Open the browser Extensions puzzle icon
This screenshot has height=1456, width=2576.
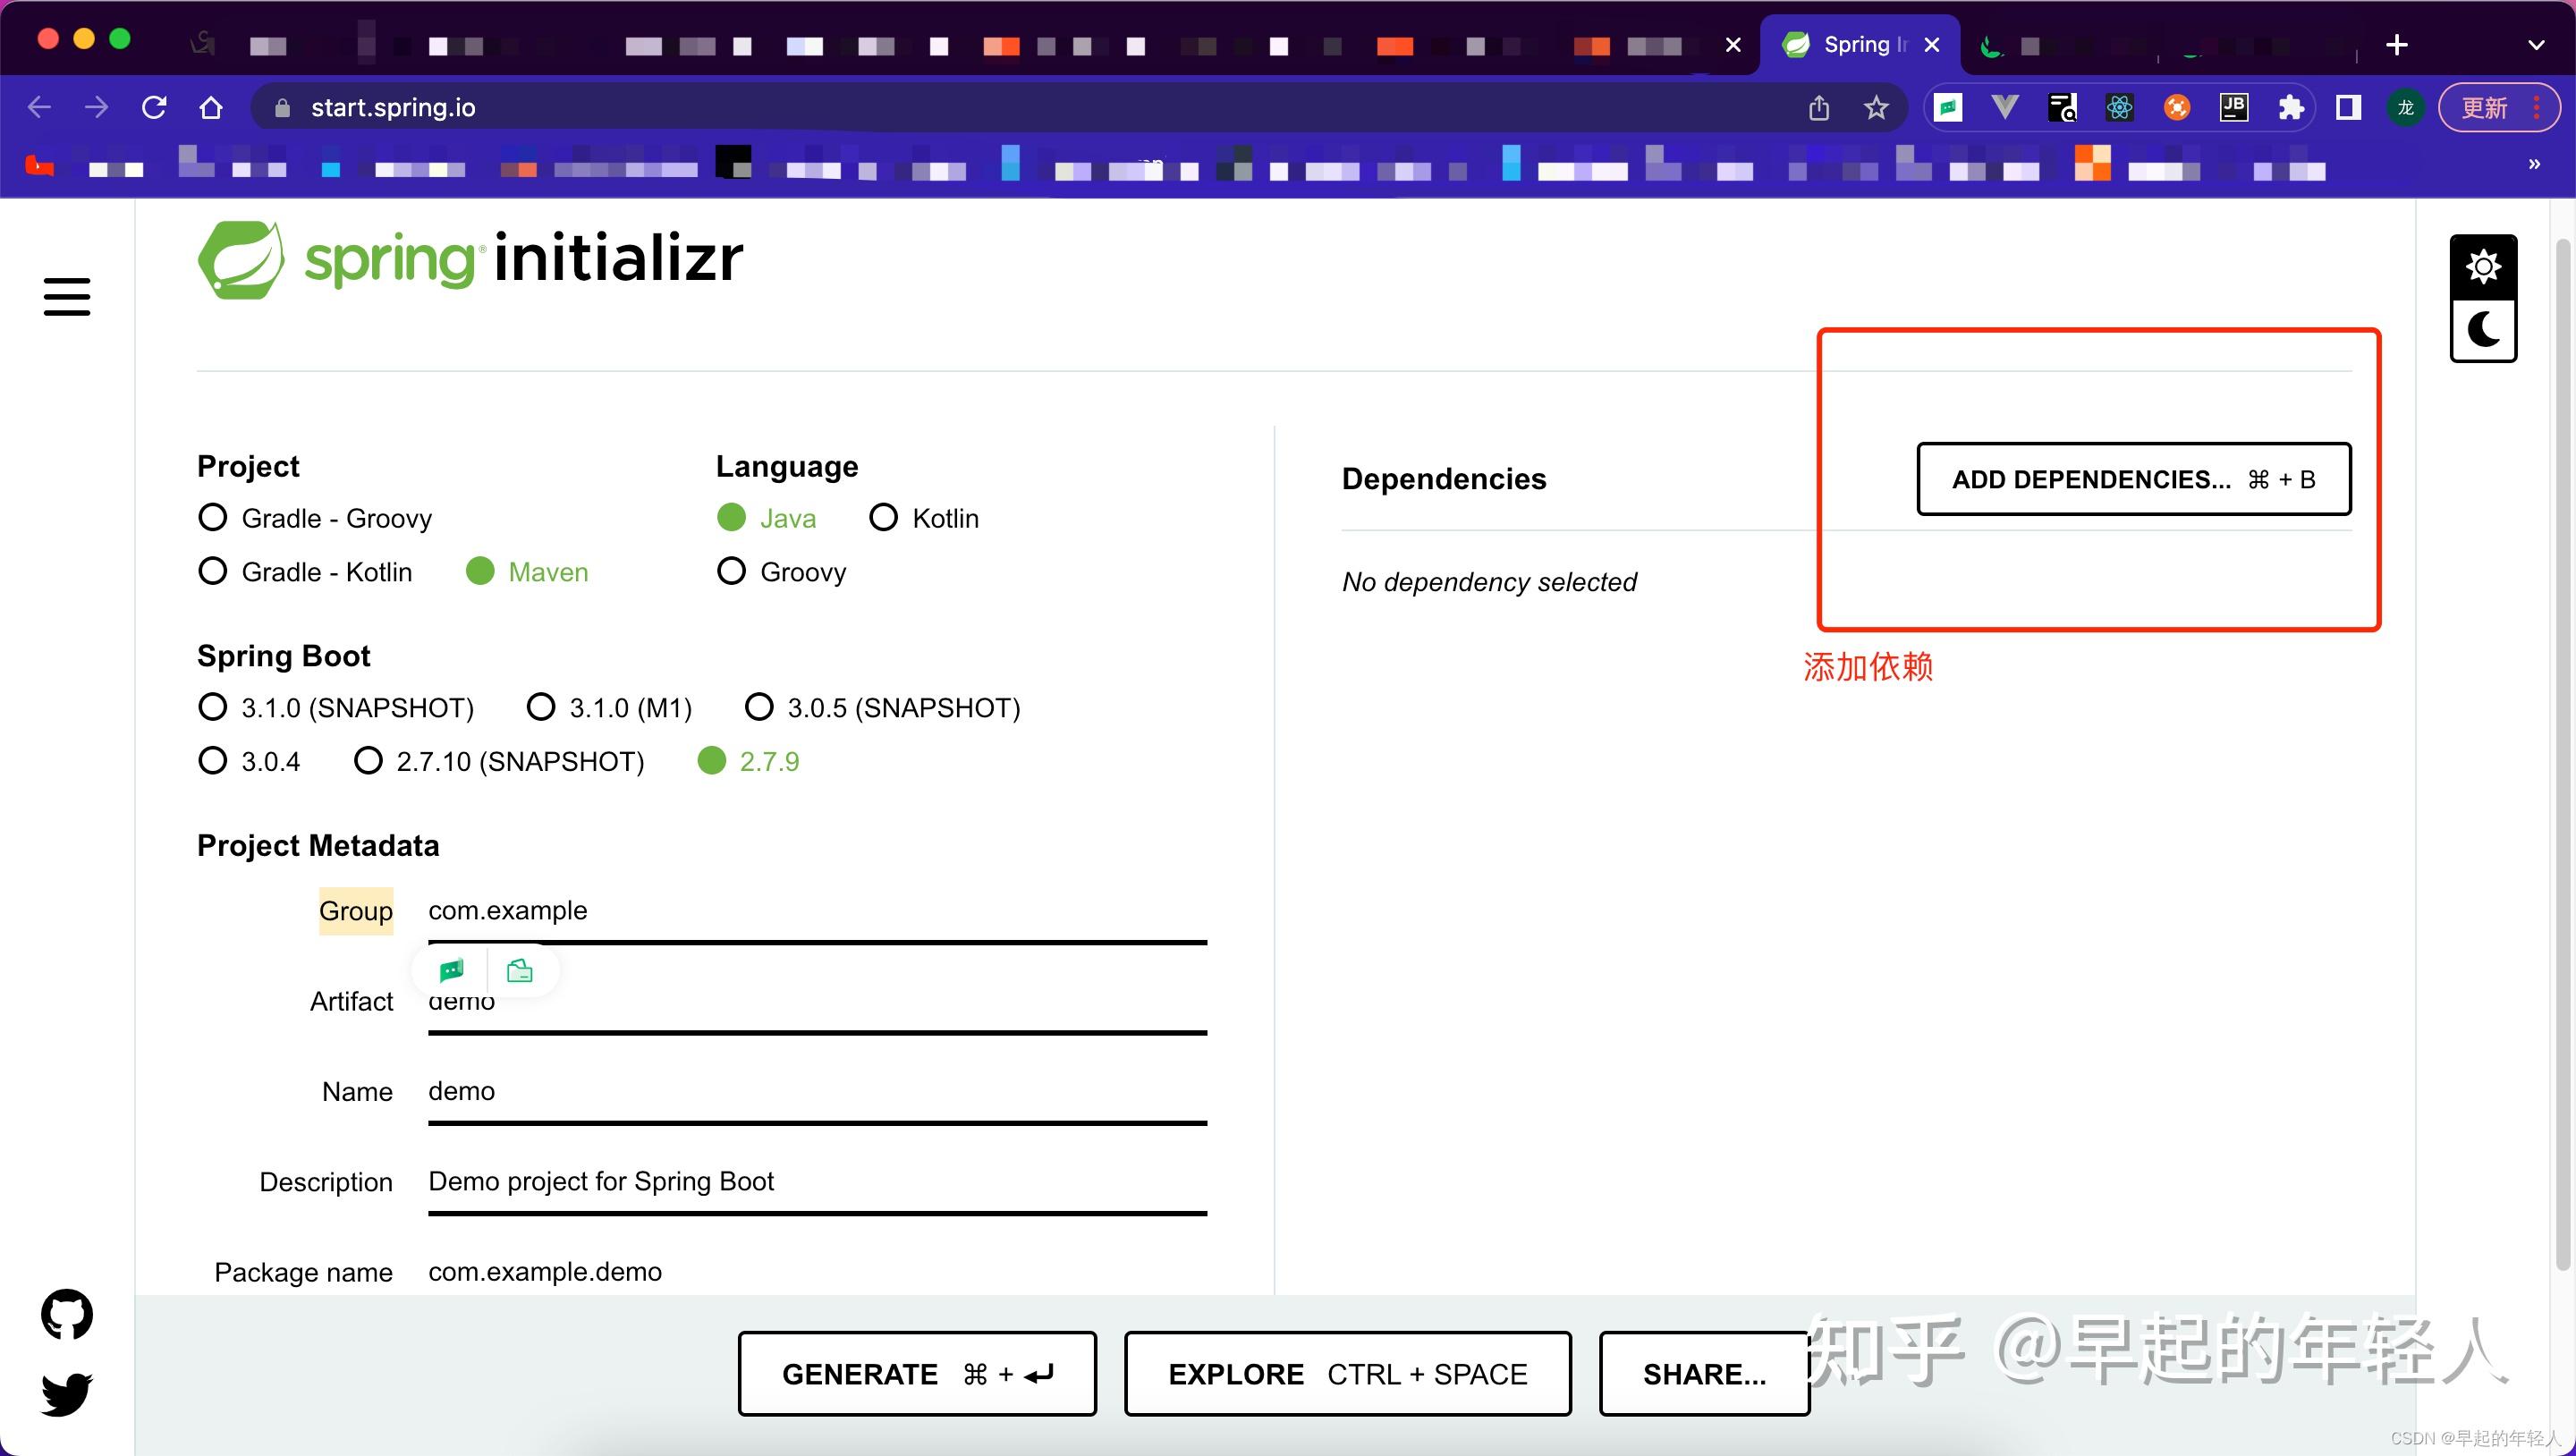click(x=2292, y=107)
